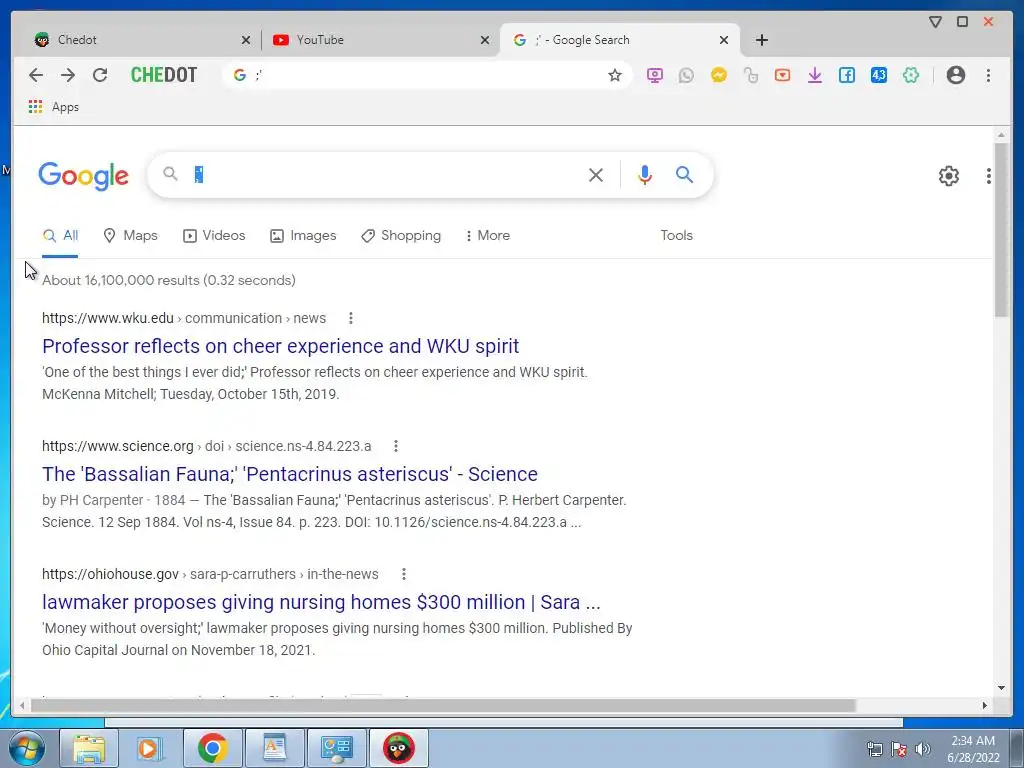Click the results count text
The image size is (1024, 768).
(x=168, y=280)
